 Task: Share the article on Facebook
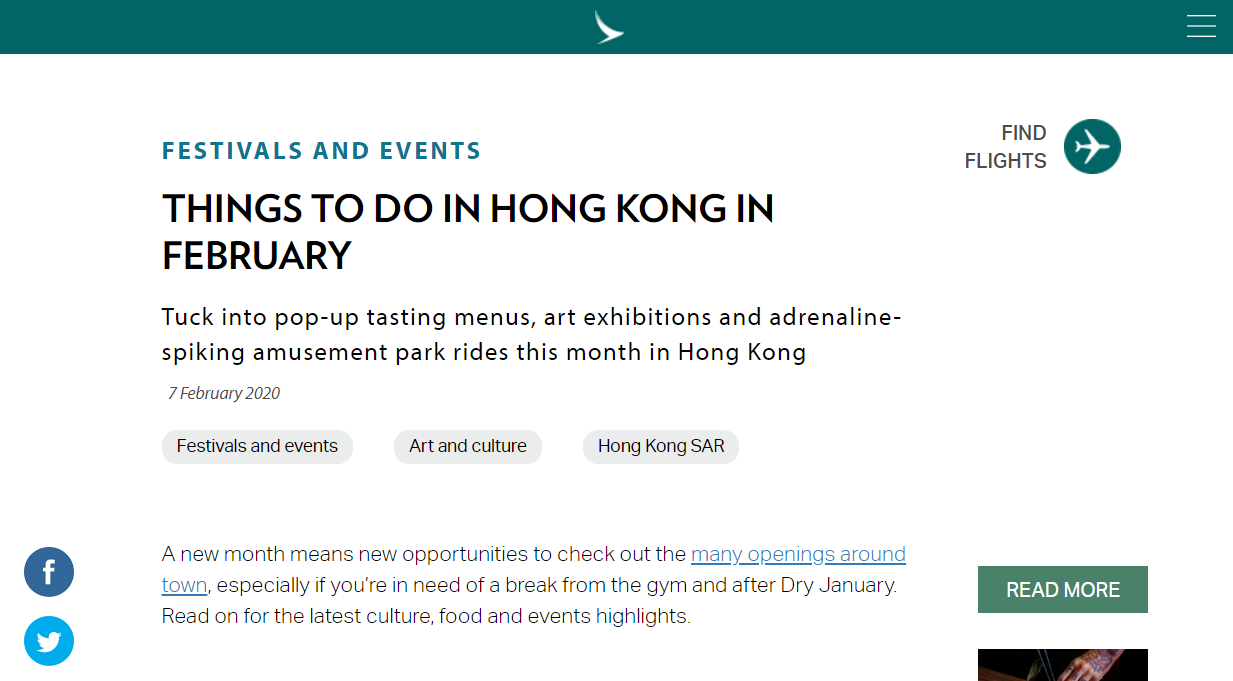click(x=49, y=572)
